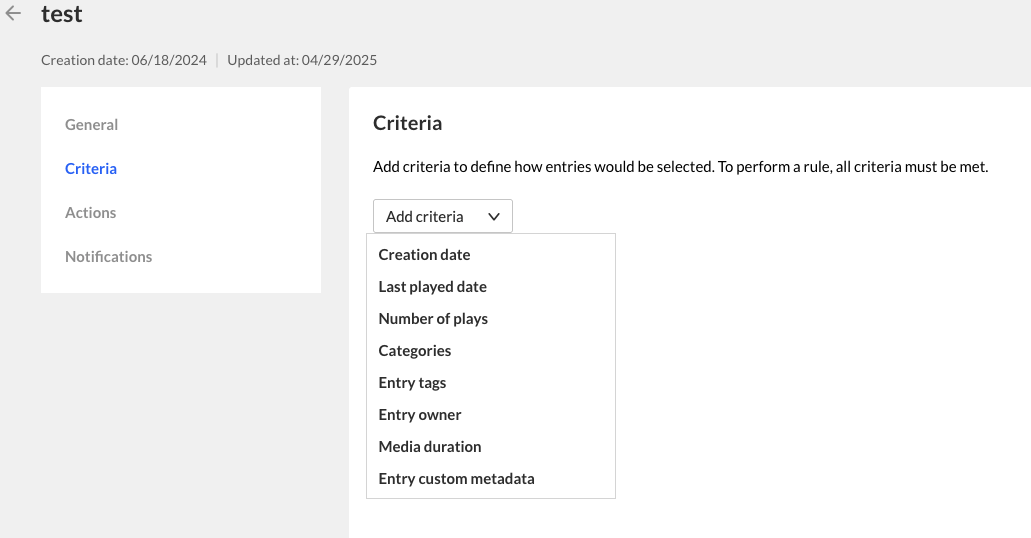Add Media duration as a criterion
This screenshot has width=1031, height=538.
(x=430, y=447)
